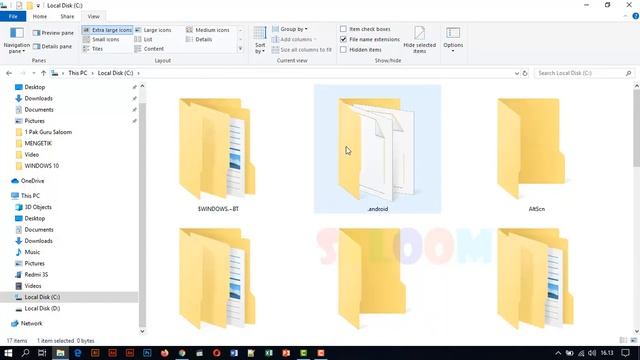Open Redmi 3S device
Image resolution: width=640 pixels, height=360 pixels.
pos(36,274)
